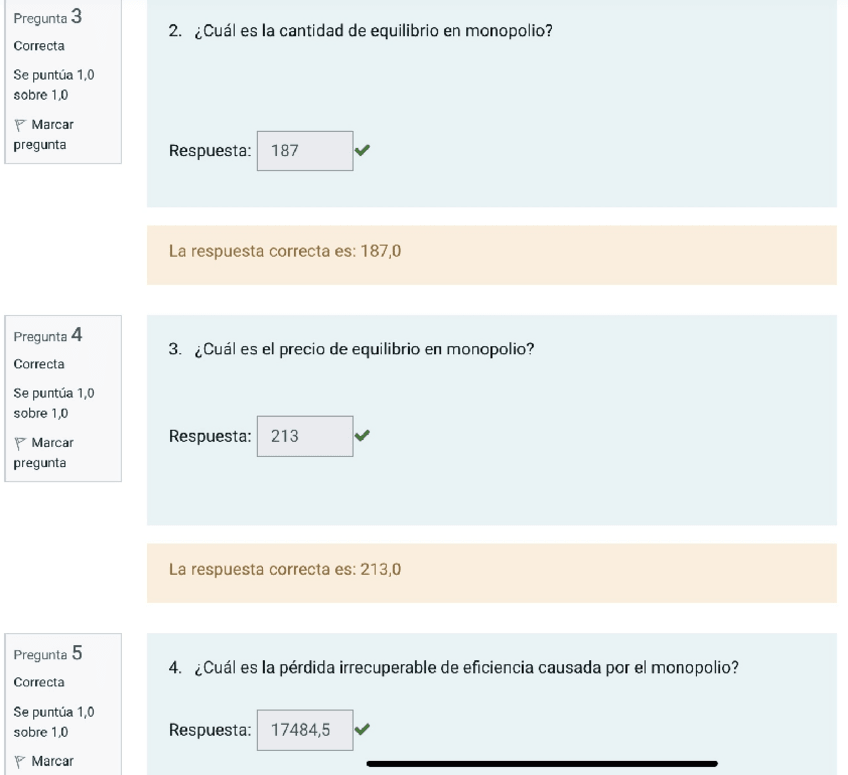848x775 pixels.
Task: Click the flag icon in Pregunta 5
Action: pyautogui.click(x=19, y=761)
